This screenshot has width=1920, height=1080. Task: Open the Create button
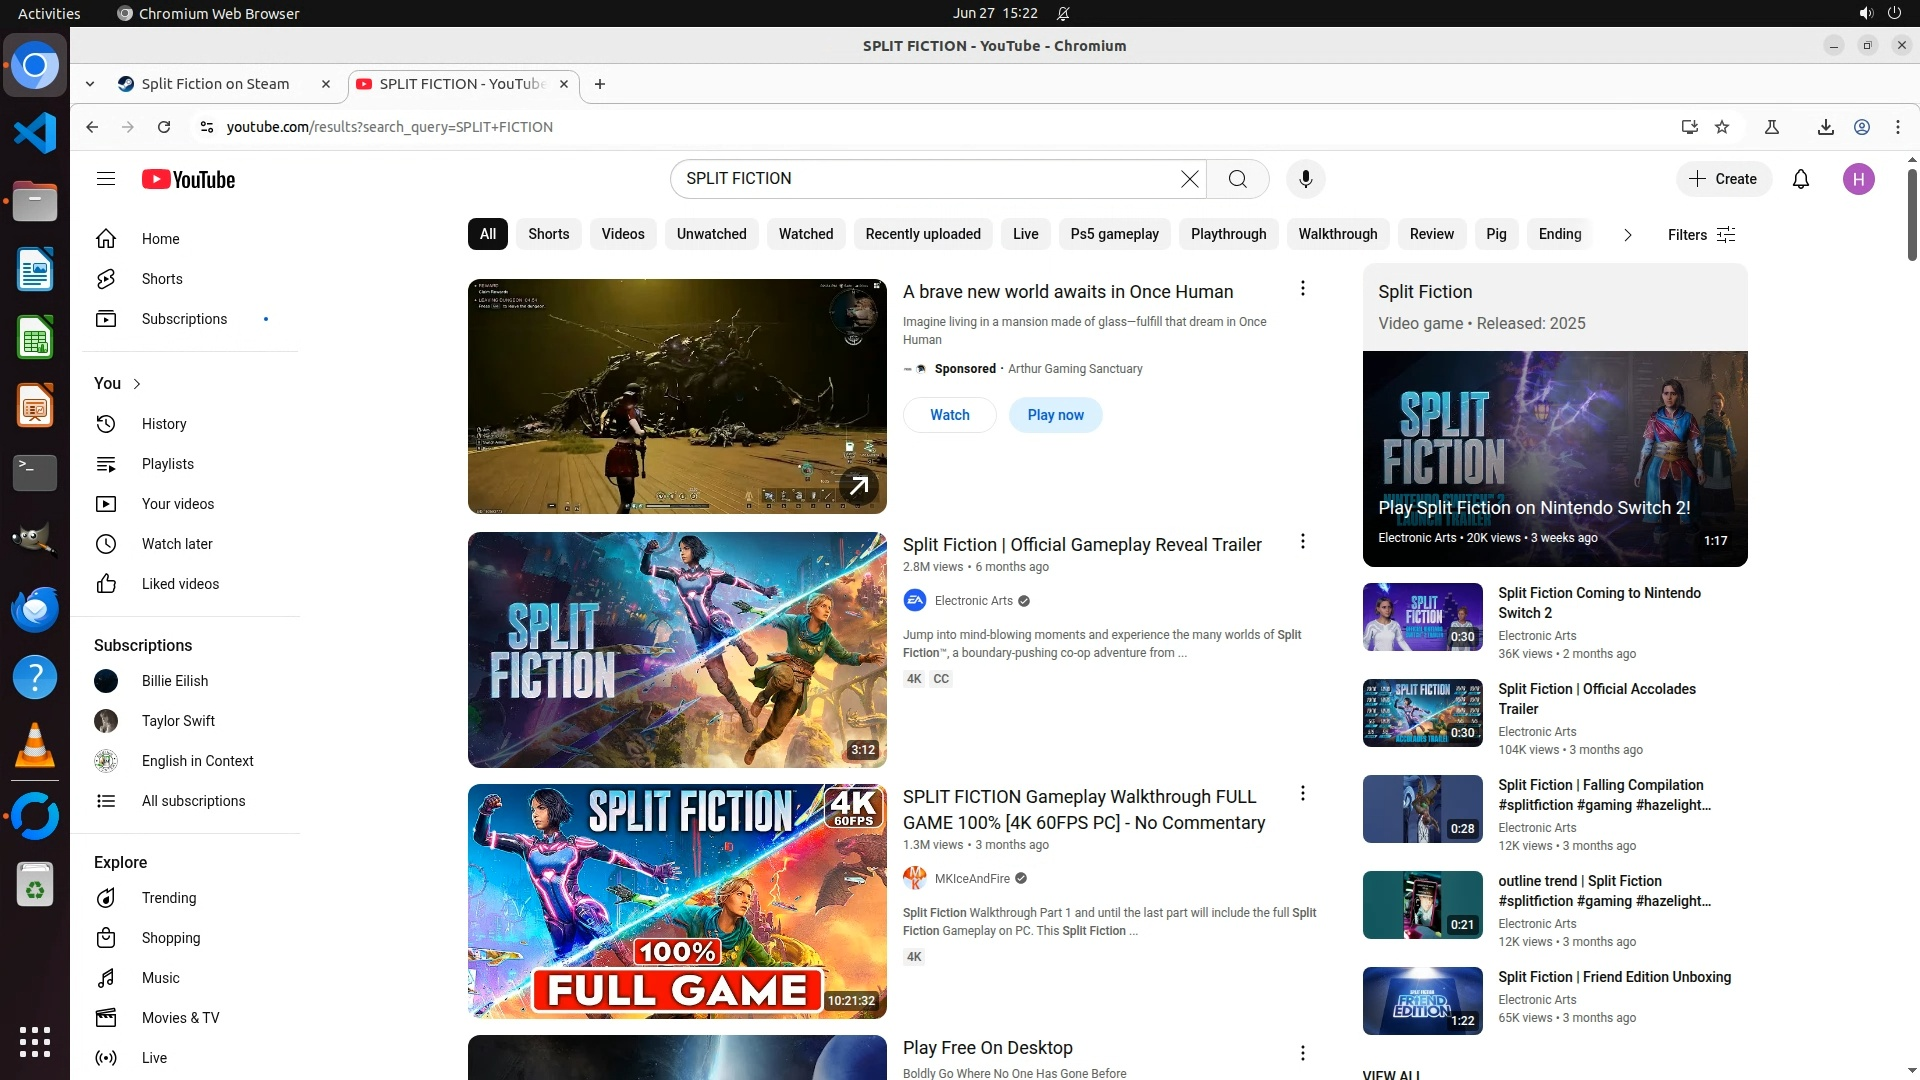(x=1723, y=179)
